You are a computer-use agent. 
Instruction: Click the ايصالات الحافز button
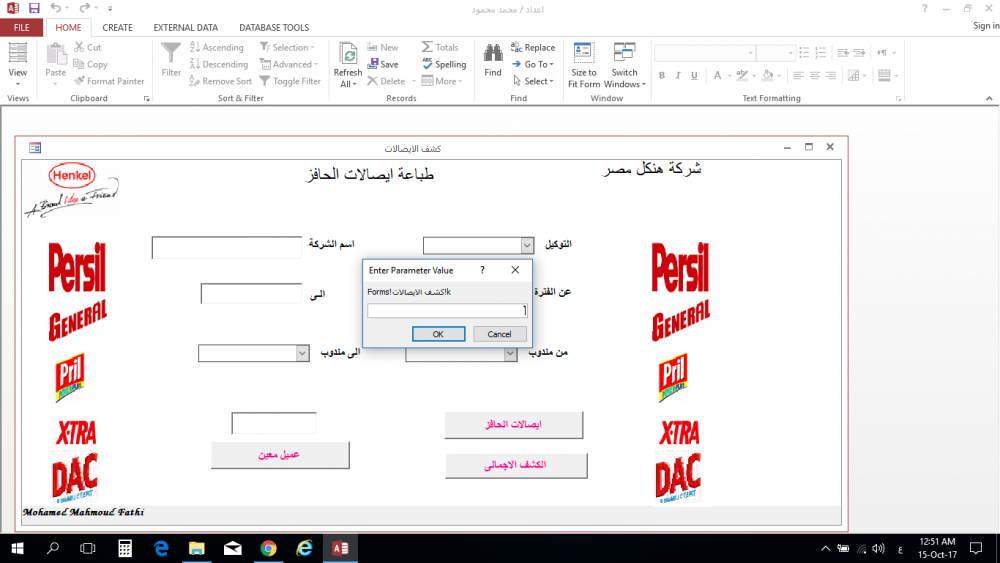click(x=514, y=425)
